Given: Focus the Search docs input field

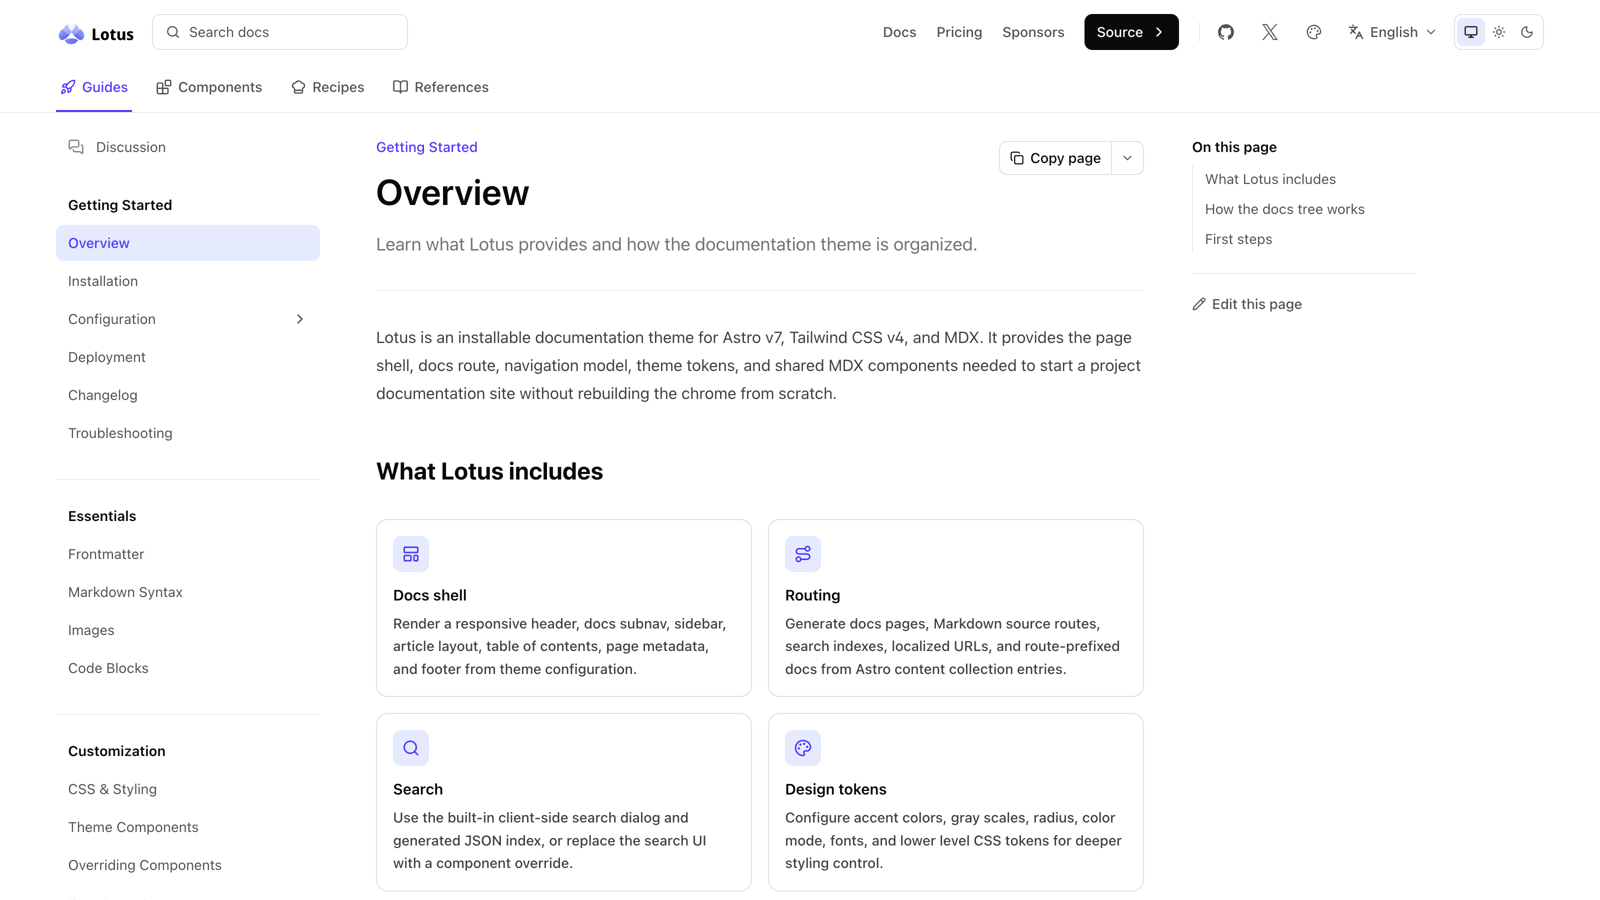Looking at the screenshot, I should point(280,32).
